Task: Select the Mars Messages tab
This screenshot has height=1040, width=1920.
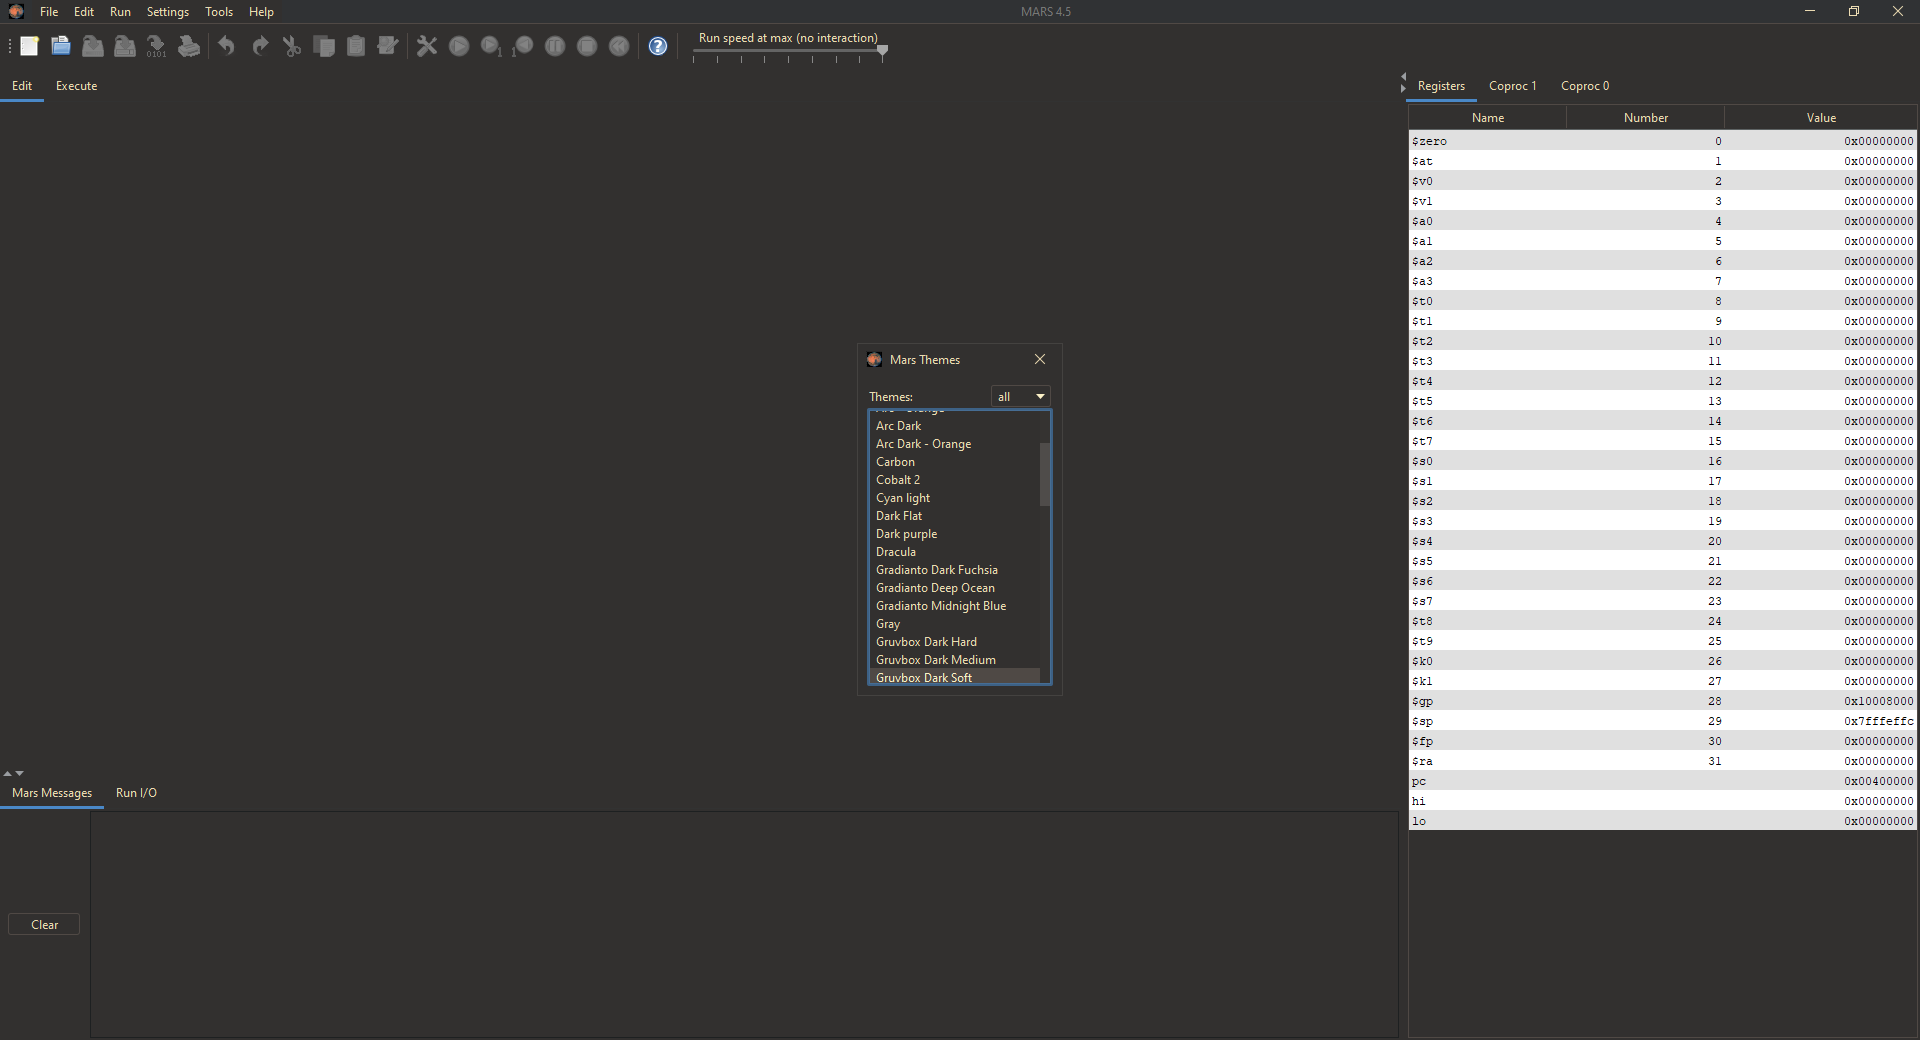Action: coord(52,793)
